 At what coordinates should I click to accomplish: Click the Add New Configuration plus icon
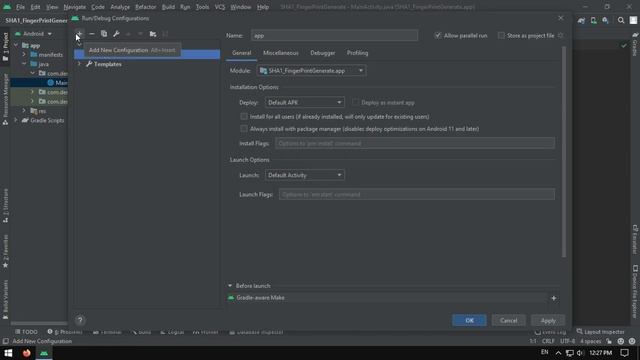pyautogui.click(x=80, y=34)
